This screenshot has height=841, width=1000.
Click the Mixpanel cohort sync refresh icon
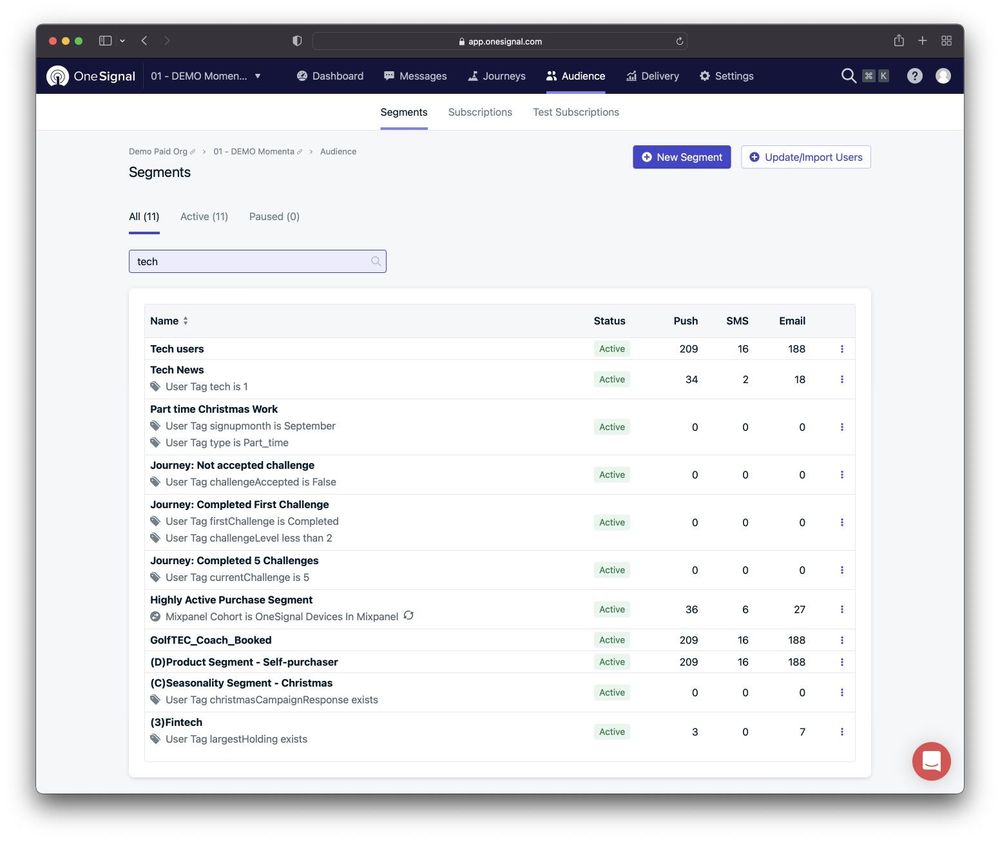(408, 616)
